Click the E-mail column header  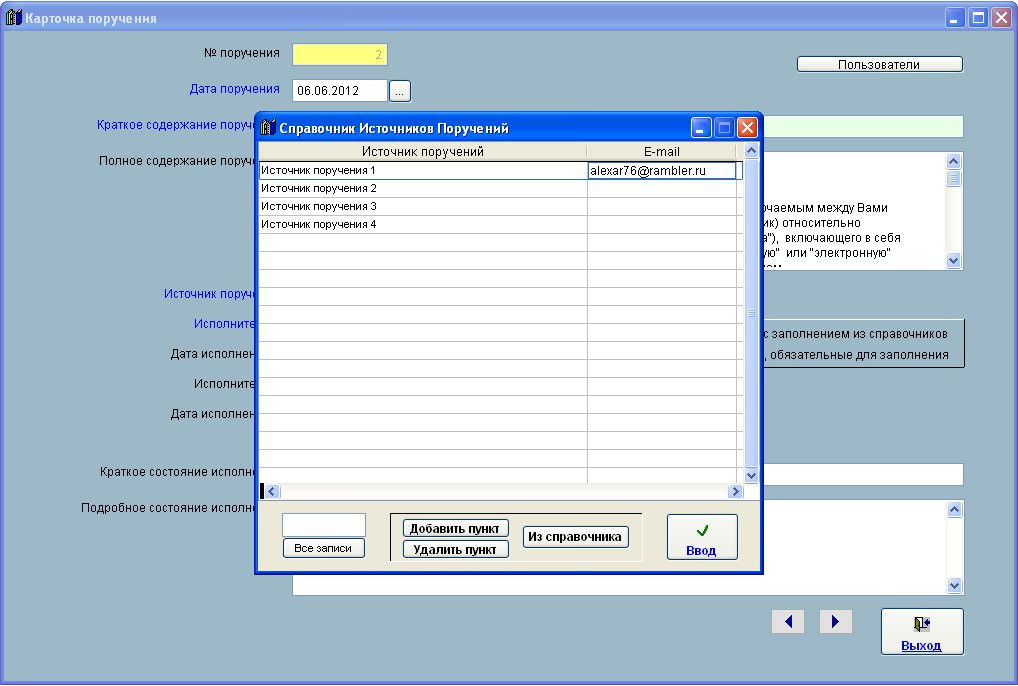tap(661, 151)
